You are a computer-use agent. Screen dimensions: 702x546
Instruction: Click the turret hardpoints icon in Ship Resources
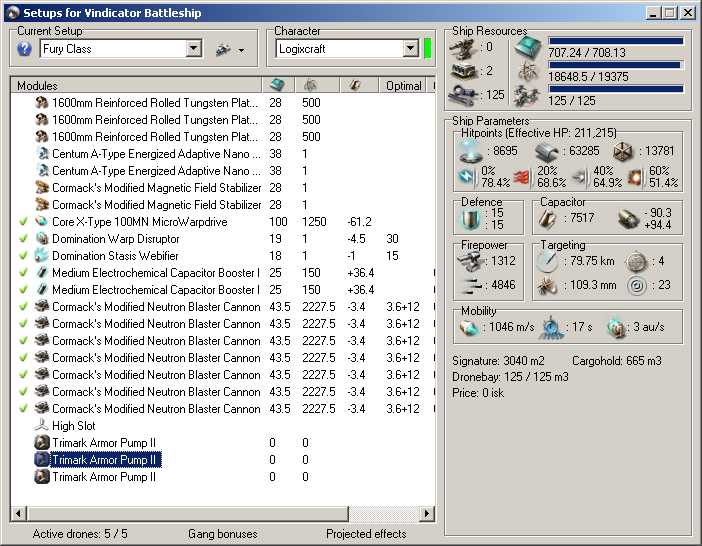(463, 48)
